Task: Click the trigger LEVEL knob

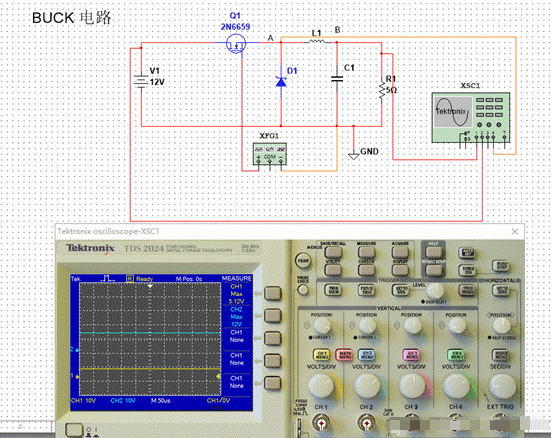Action: click(435, 290)
